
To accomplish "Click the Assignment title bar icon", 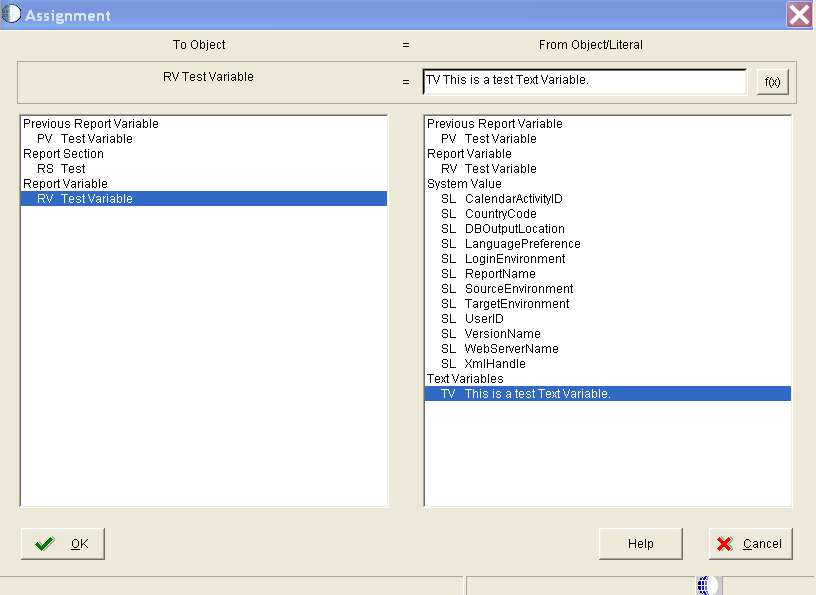I will (x=10, y=14).
